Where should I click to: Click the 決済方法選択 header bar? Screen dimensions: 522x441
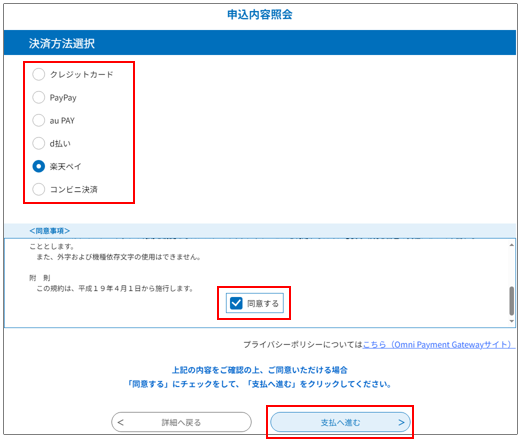260,43
